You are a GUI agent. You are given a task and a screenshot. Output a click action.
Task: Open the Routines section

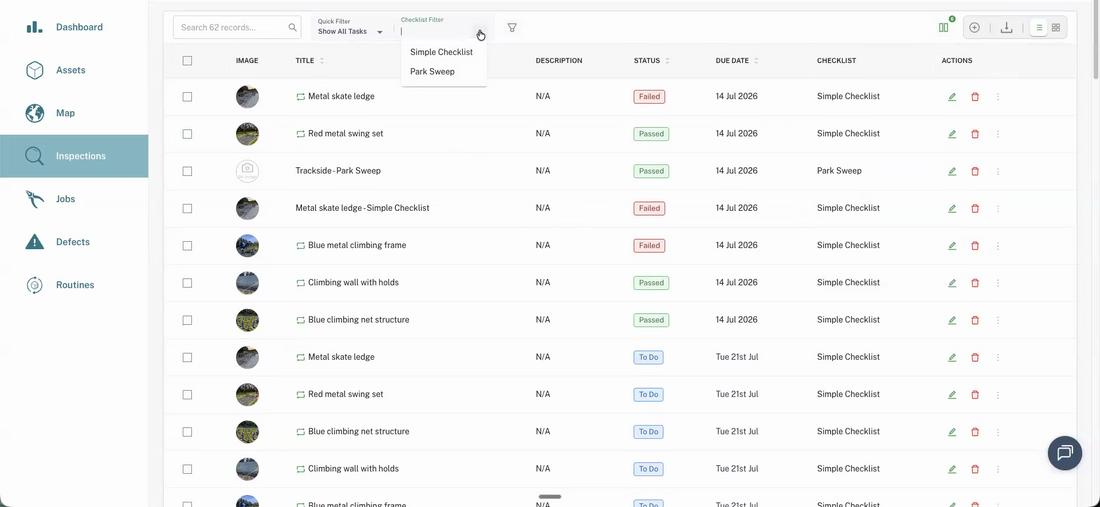74,285
